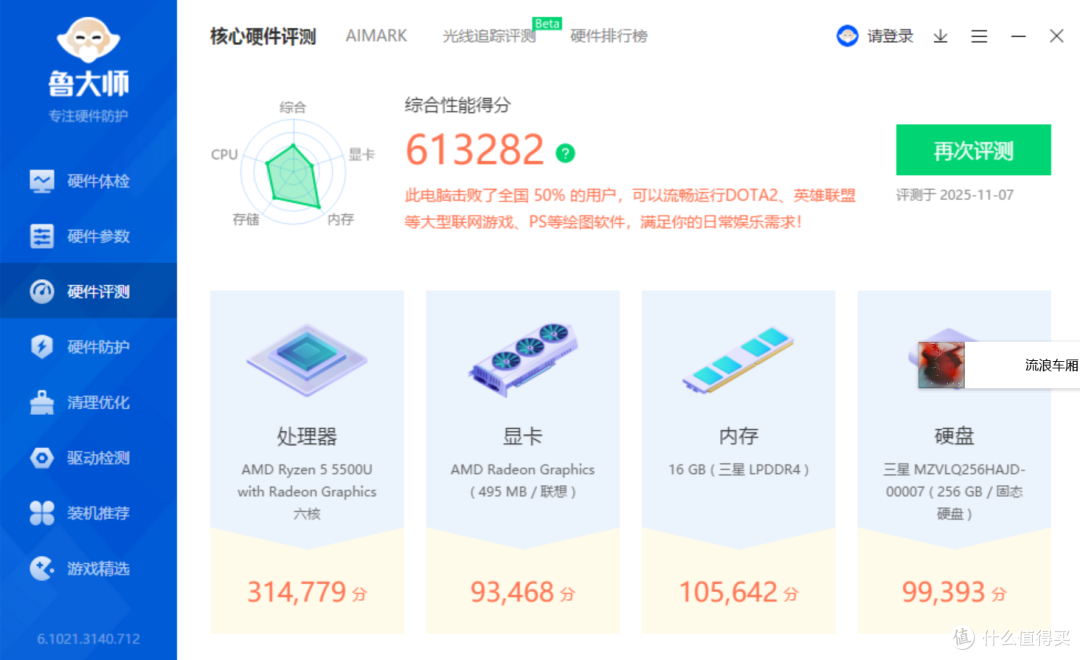This screenshot has width=1080, height=660.
Task: Click the 流浪车厢 thumbnail image
Action: (942, 365)
